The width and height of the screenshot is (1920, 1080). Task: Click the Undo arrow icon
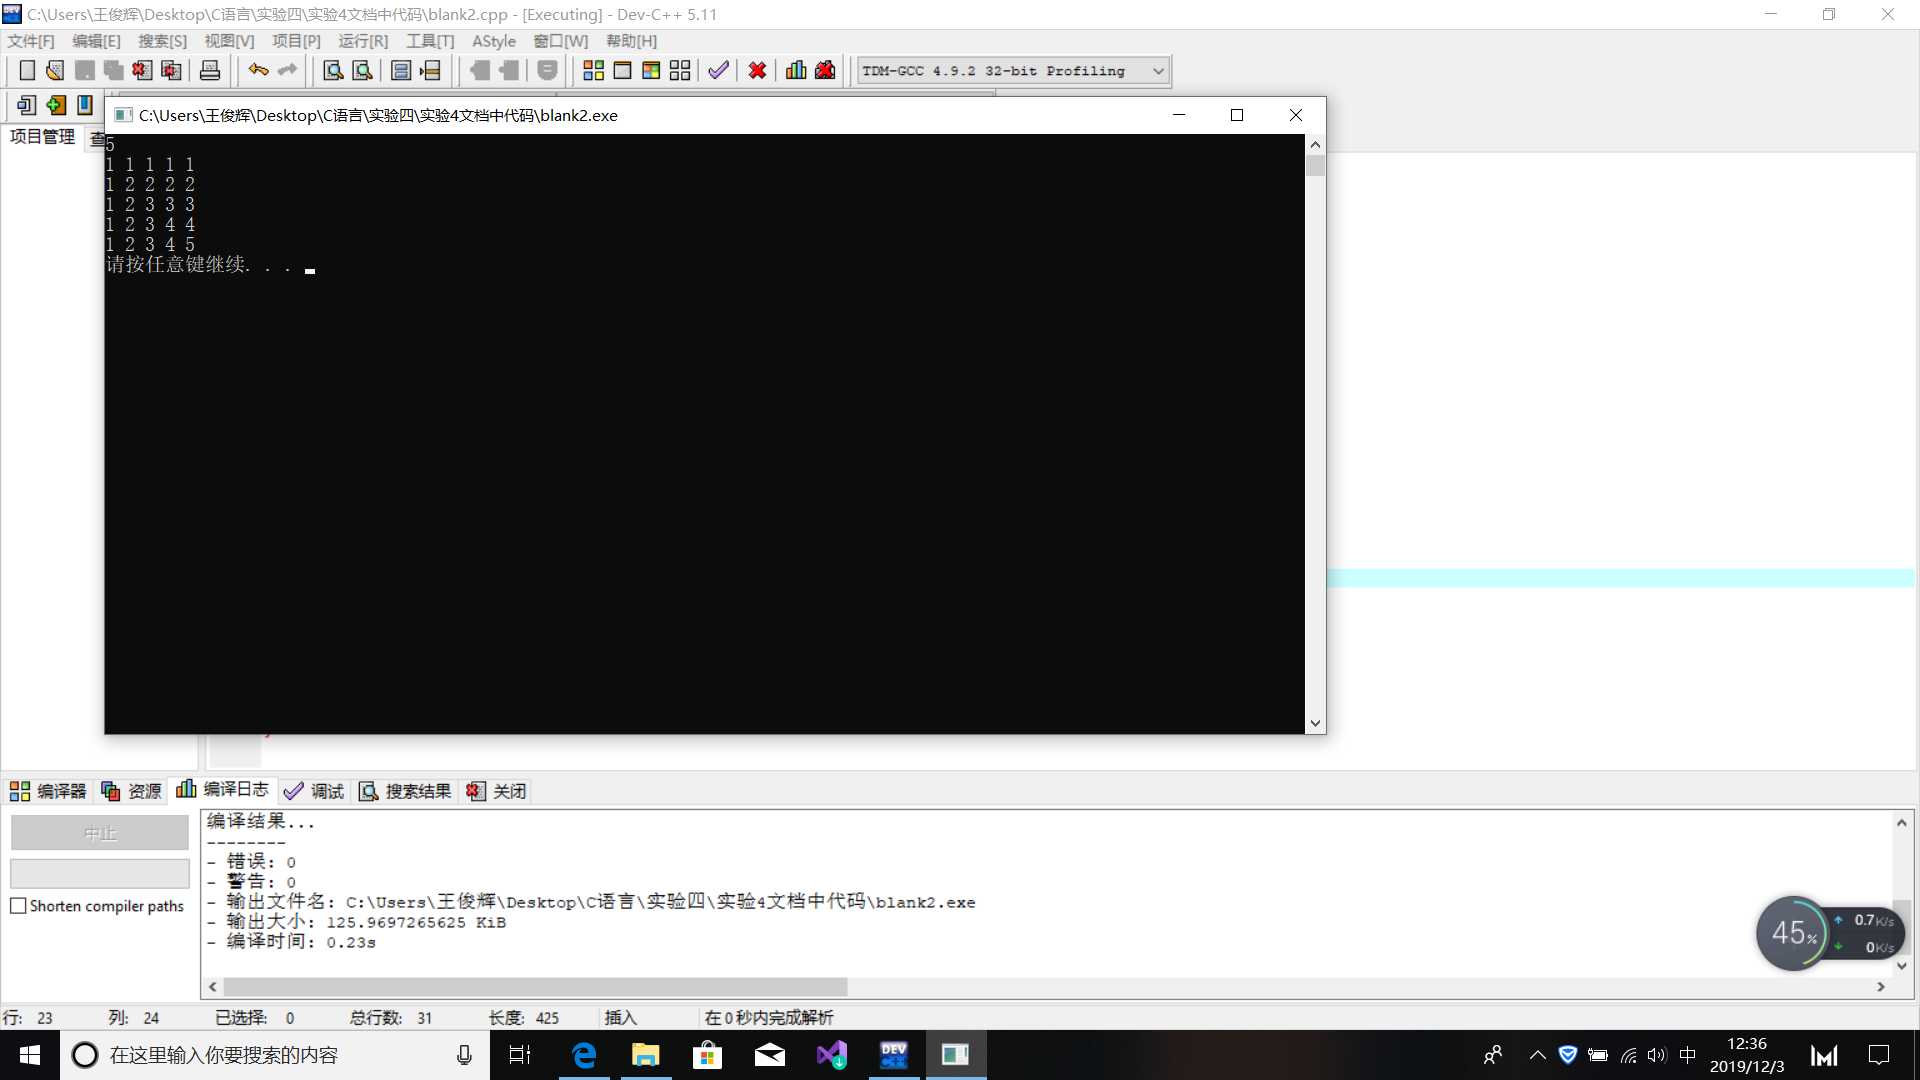coord(258,71)
